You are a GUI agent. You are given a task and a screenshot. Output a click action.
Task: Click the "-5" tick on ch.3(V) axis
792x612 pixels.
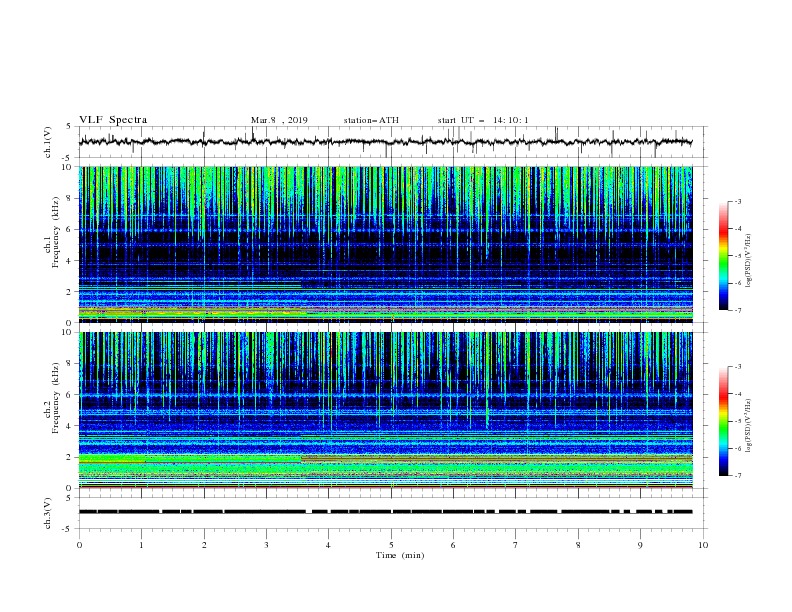click(x=68, y=529)
